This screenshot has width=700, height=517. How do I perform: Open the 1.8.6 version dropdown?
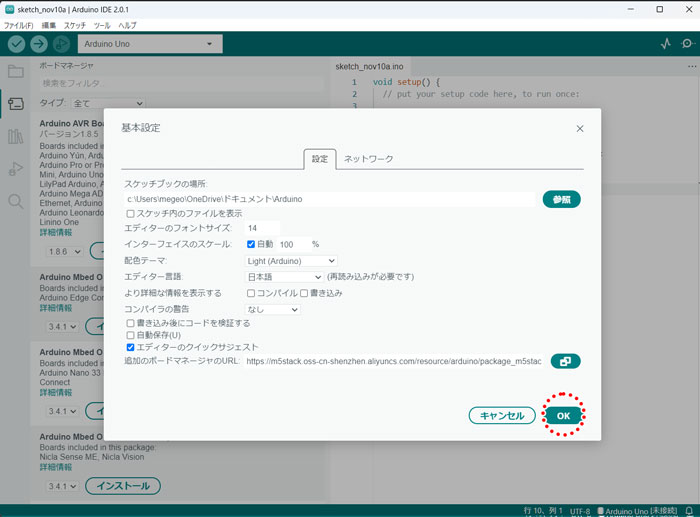pyautogui.click(x=64, y=252)
